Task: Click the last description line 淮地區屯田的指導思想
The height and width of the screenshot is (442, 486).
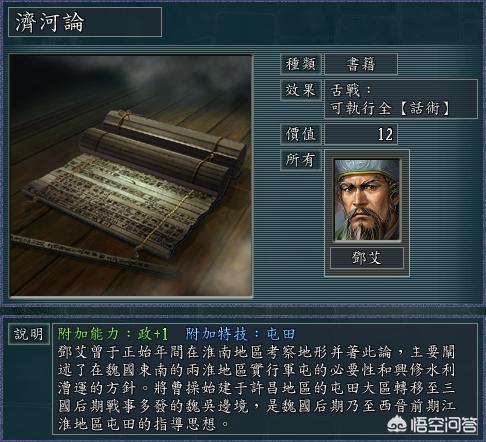Action: click(143, 424)
